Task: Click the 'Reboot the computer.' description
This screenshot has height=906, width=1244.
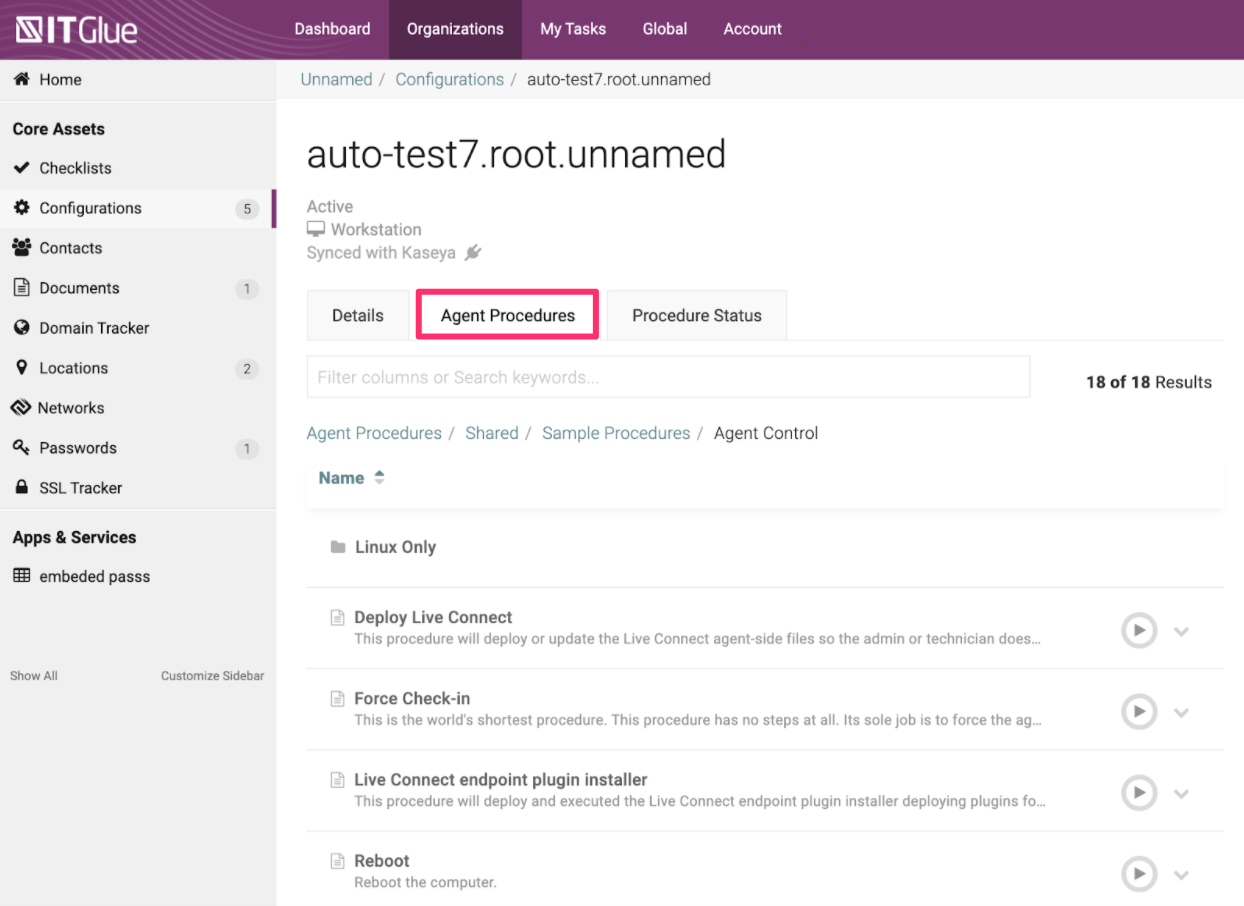Action: (x=426, y=882)
